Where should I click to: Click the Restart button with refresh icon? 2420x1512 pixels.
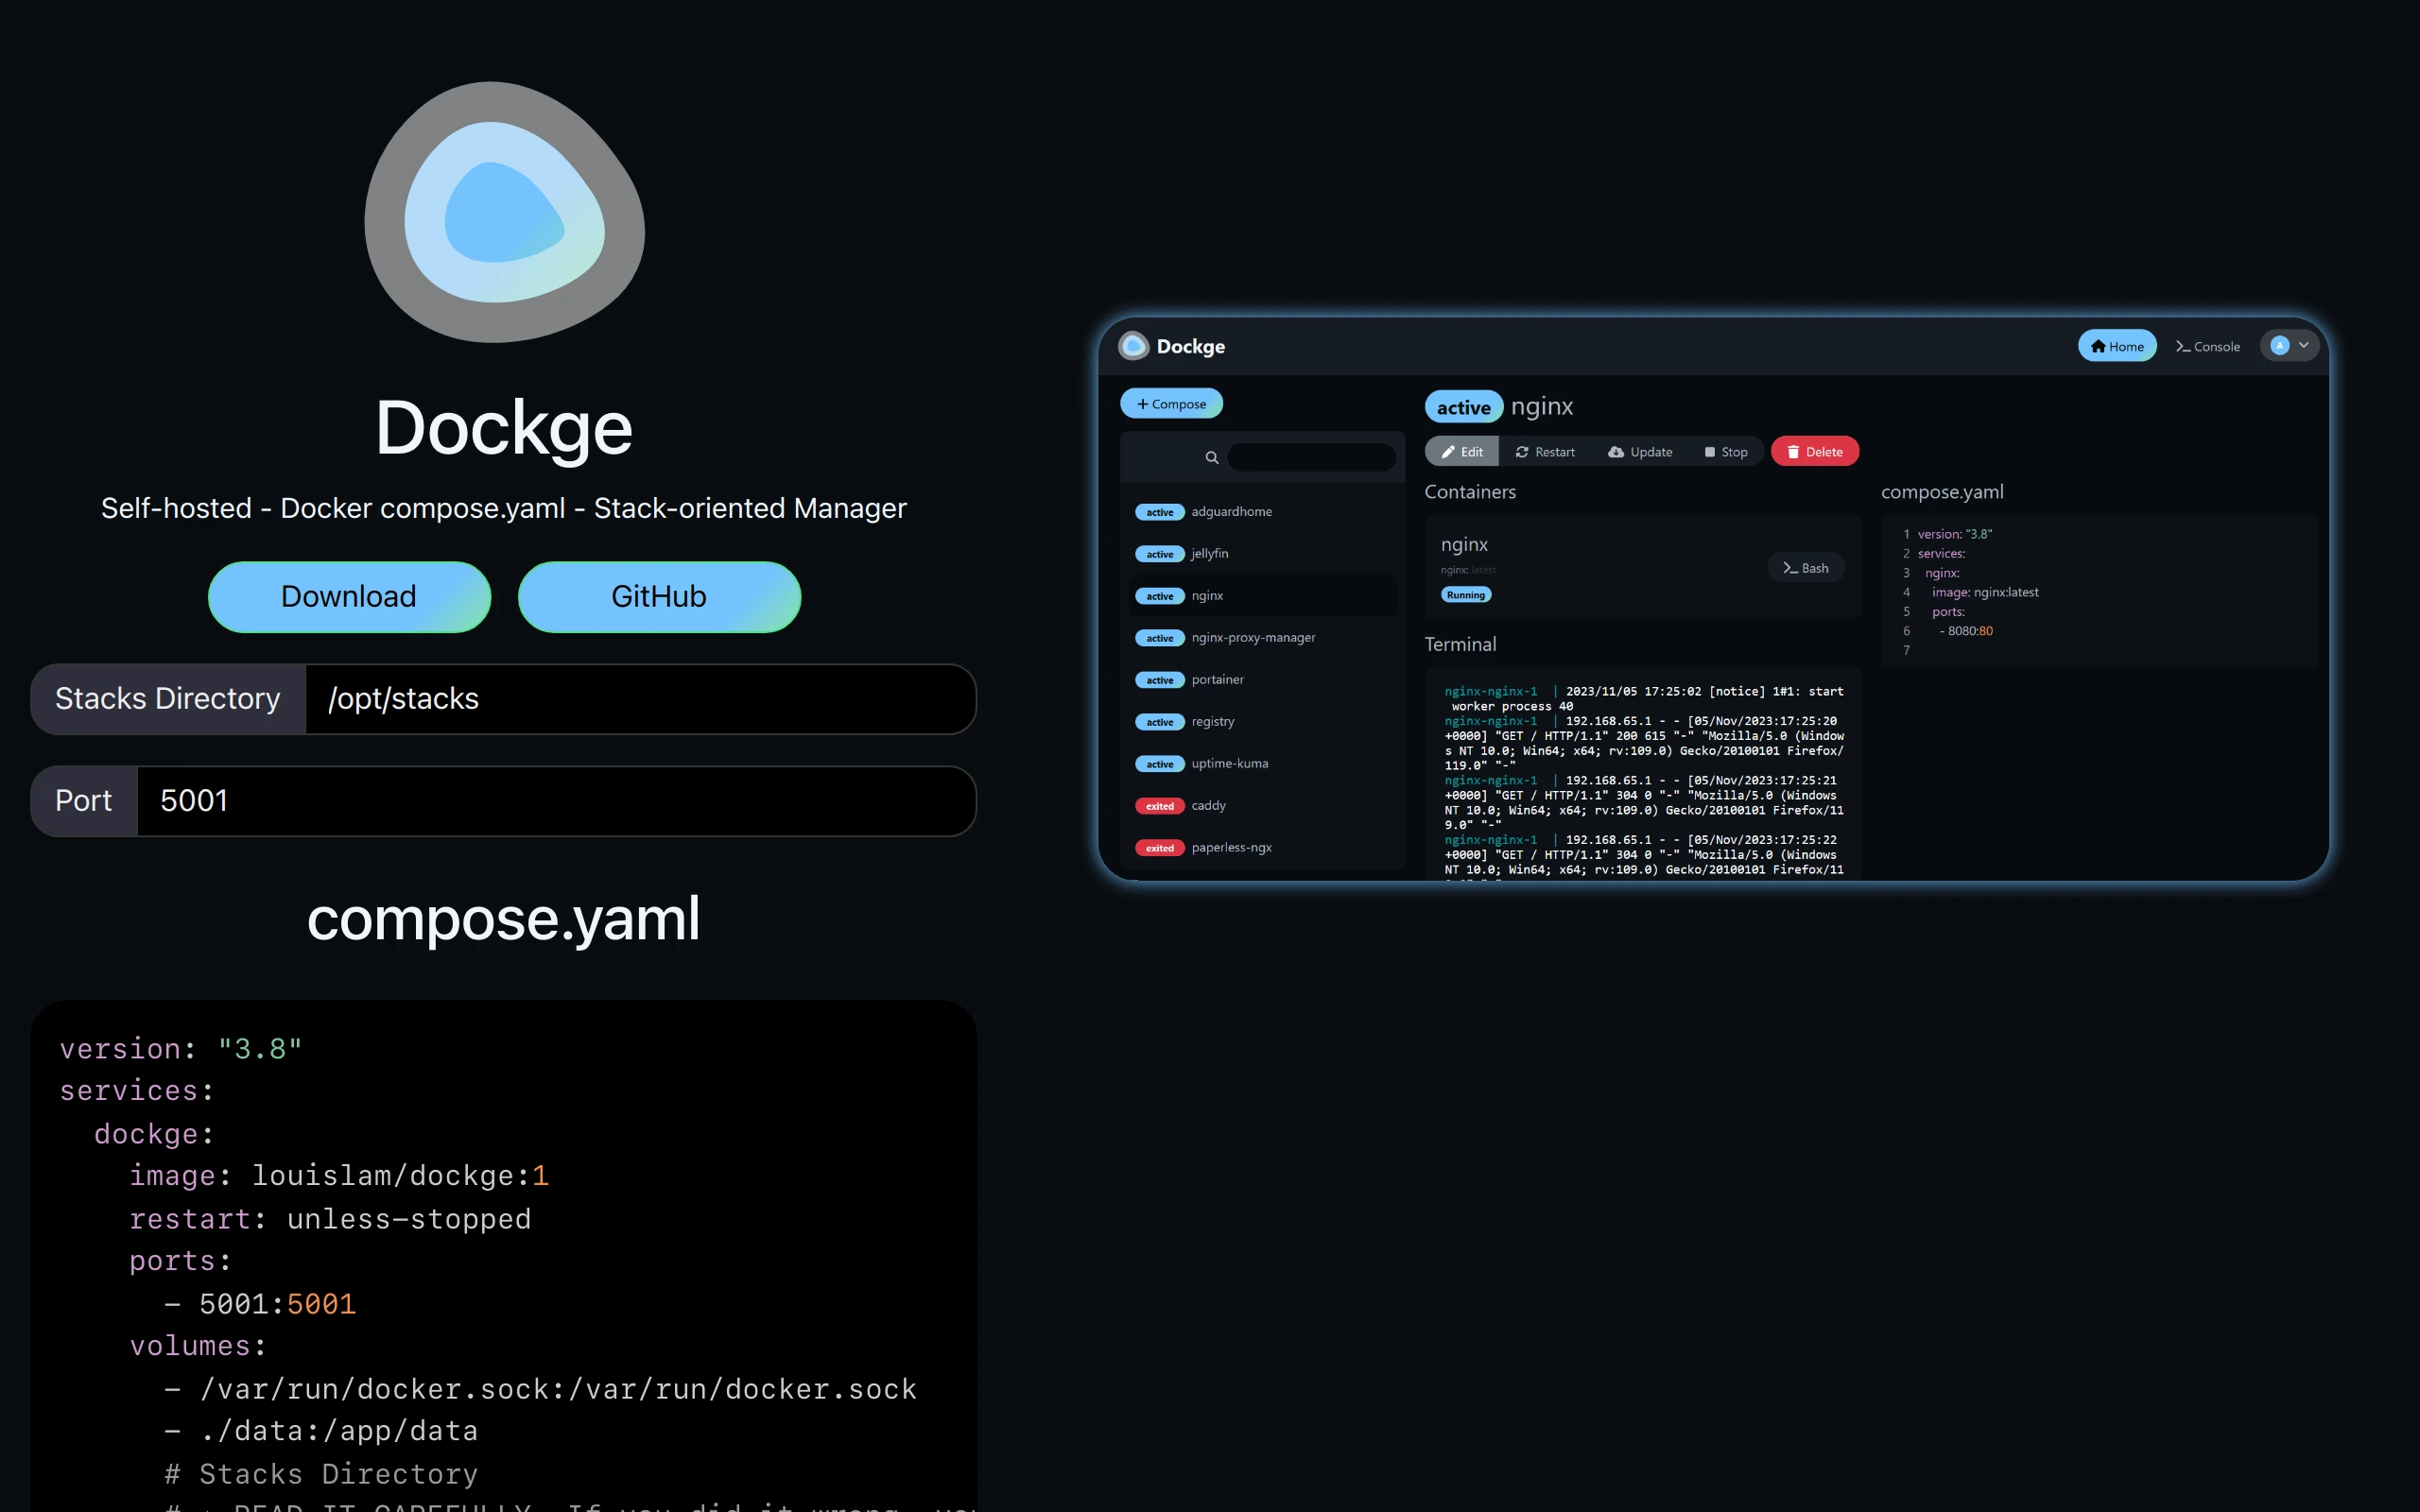pyautogui.click(x=1545, y=452)
